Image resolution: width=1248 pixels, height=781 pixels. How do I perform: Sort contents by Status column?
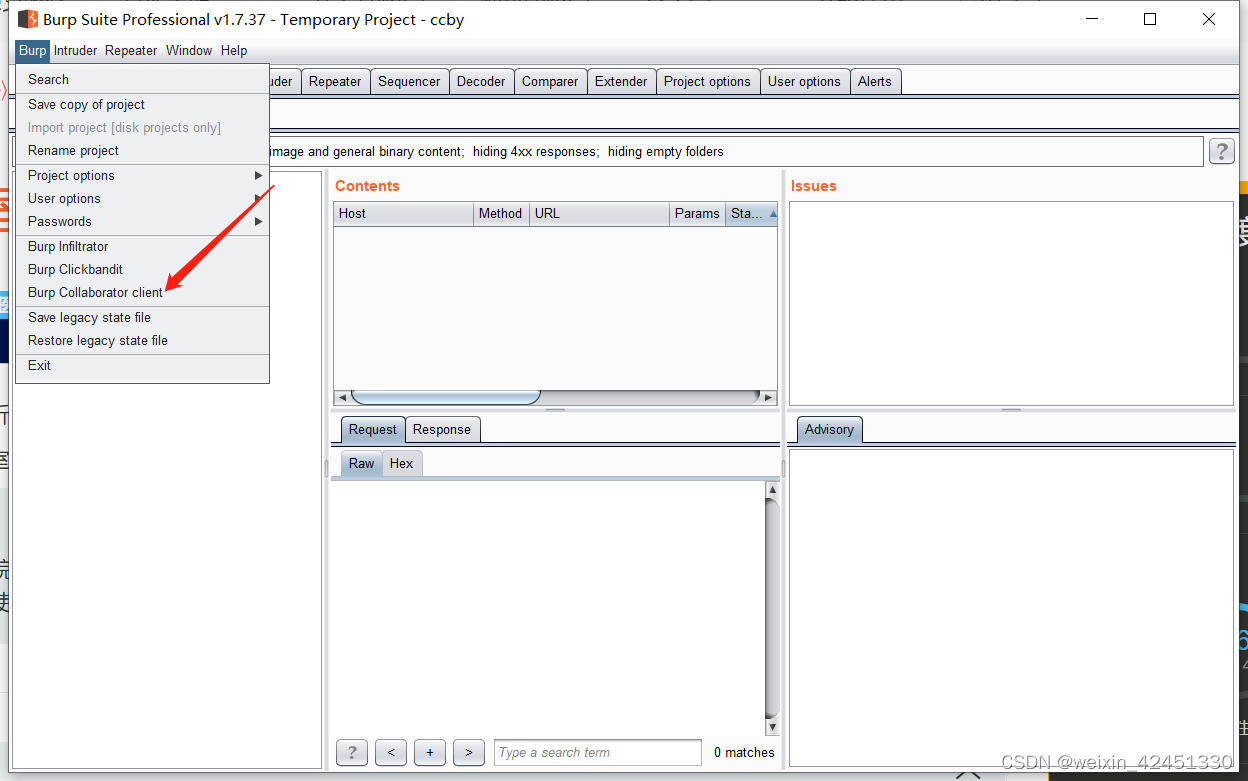752,213
